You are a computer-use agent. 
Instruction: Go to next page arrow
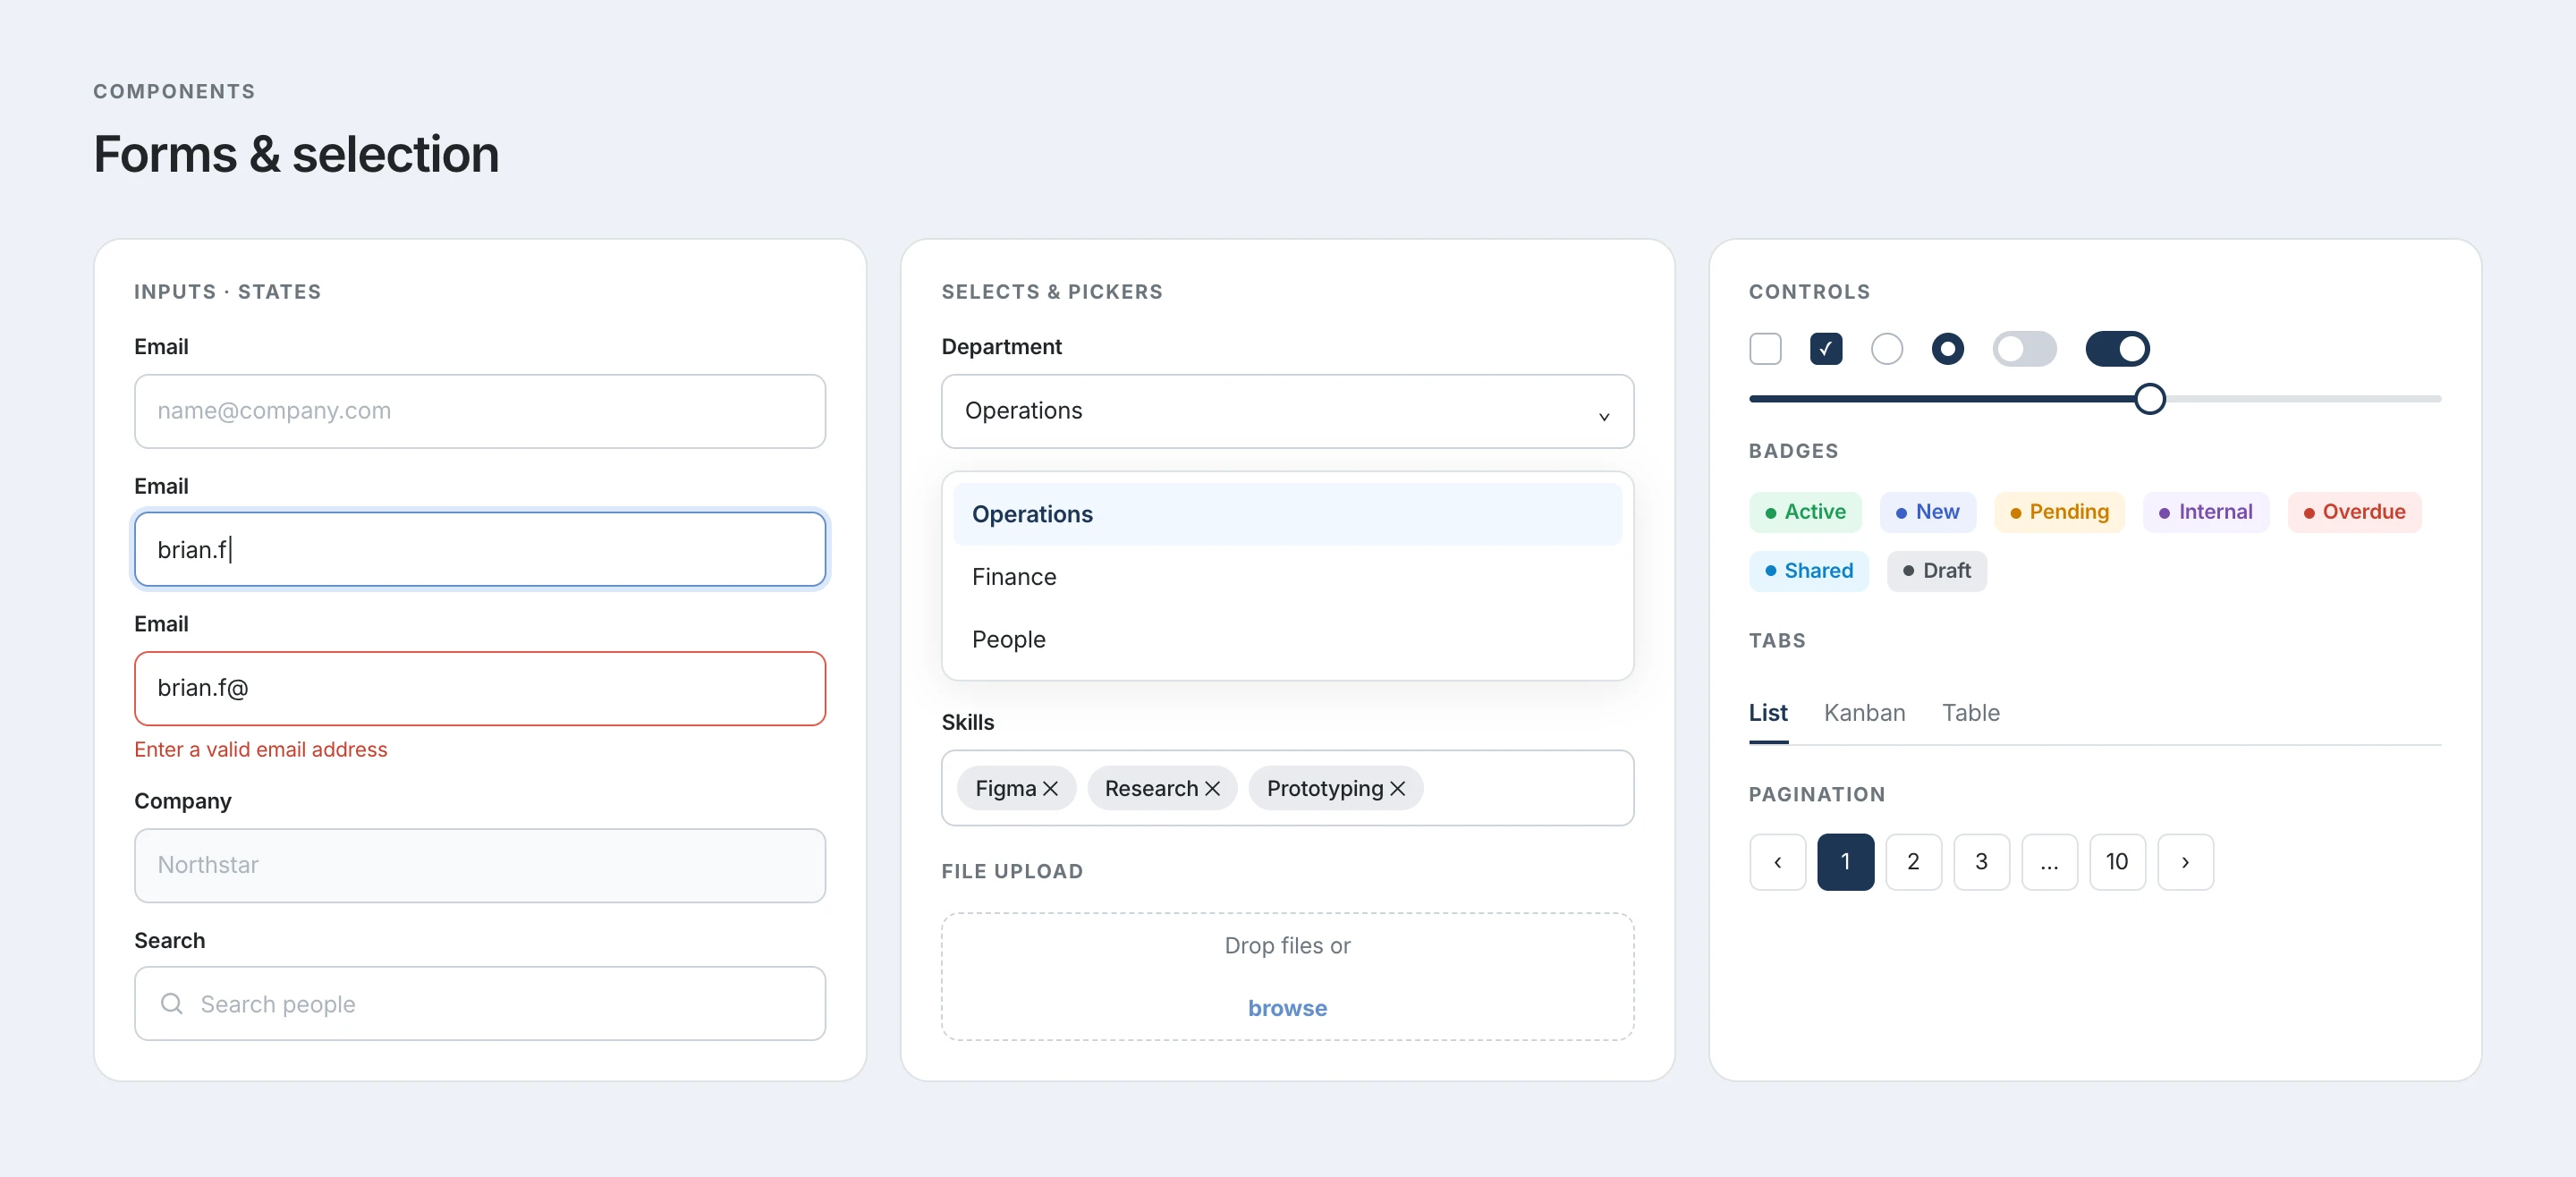tap(2185, 862)
